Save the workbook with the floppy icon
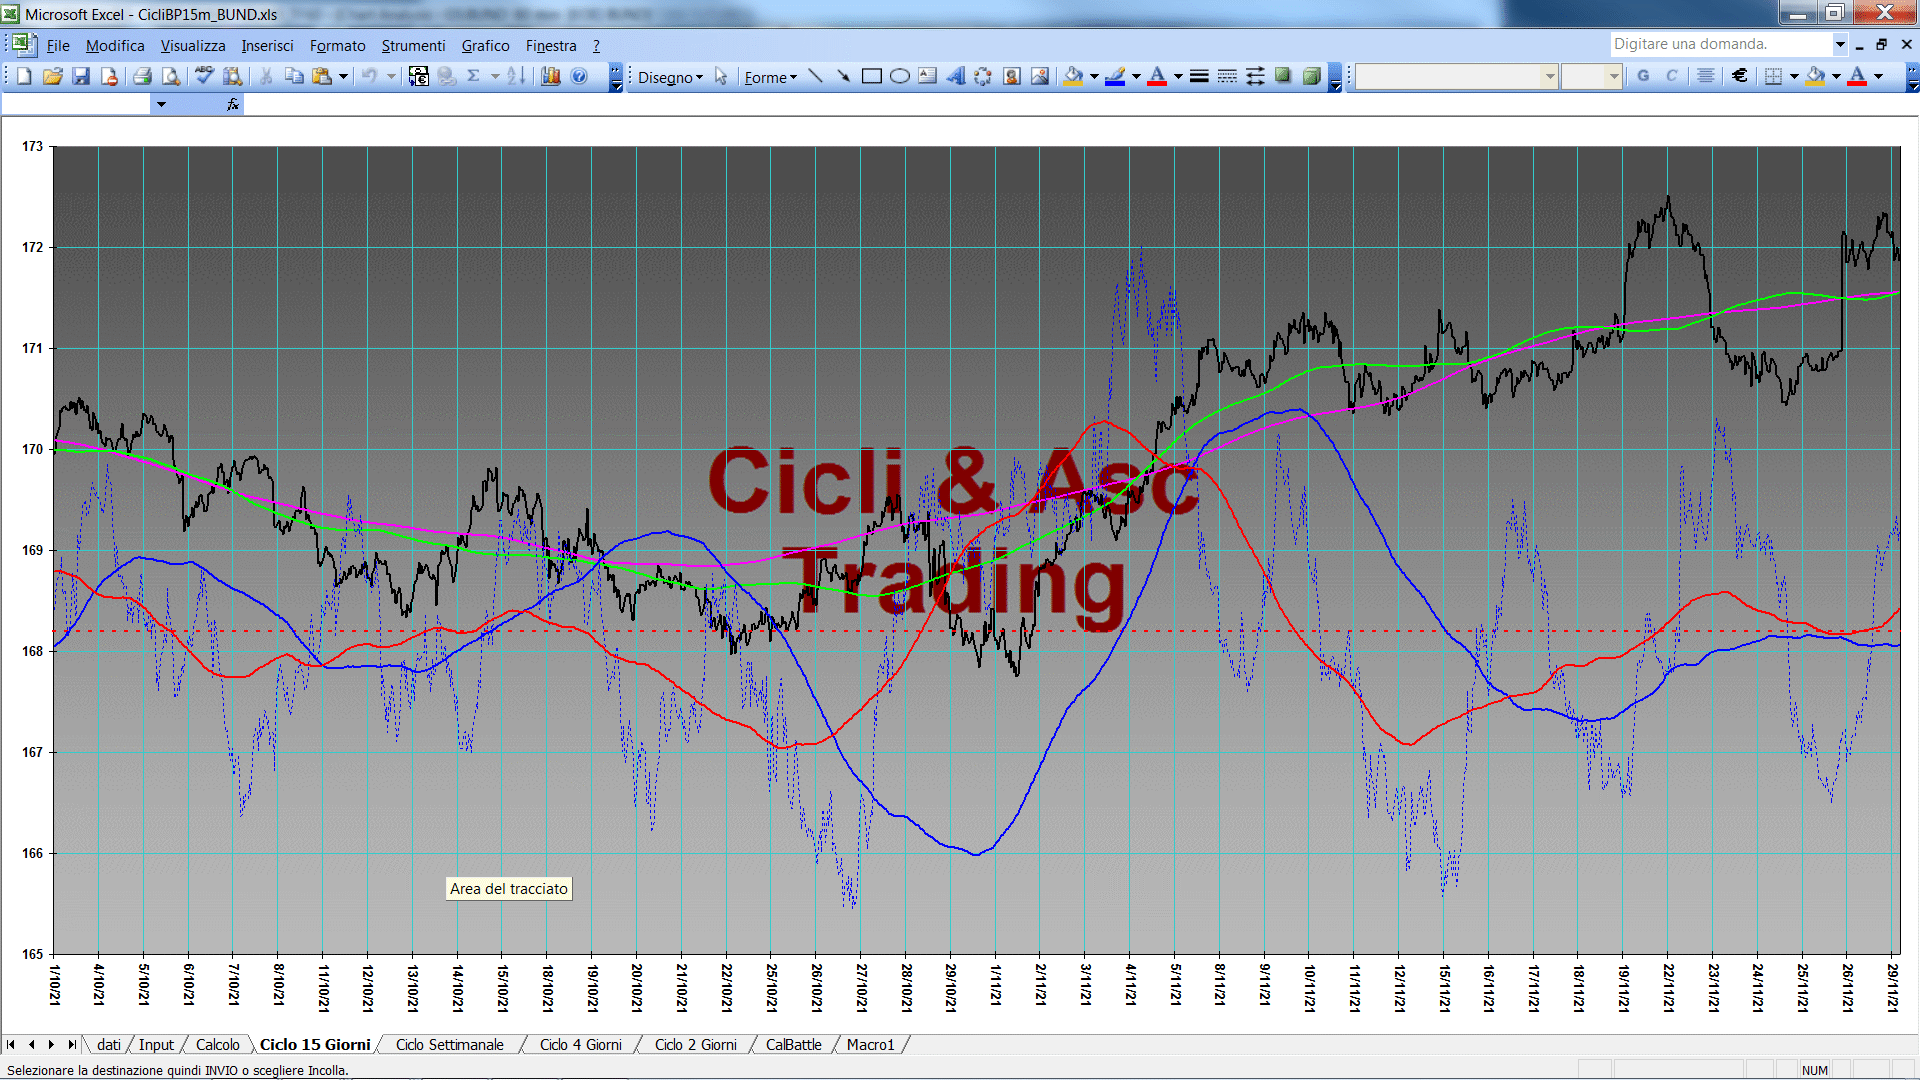1920x1080 pixels. click(81, 76)
